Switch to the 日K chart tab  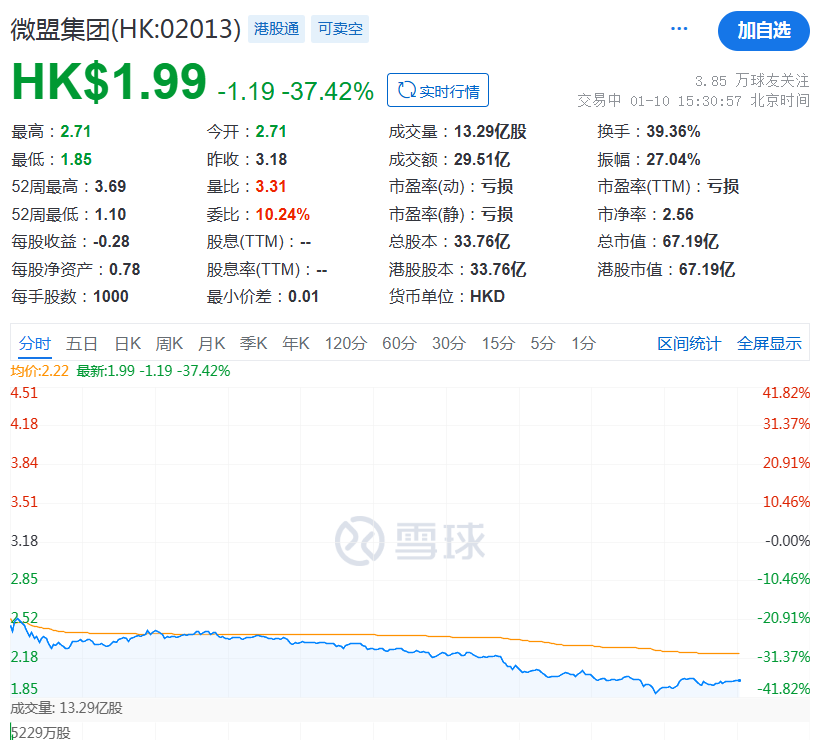[x=127, y=343]
